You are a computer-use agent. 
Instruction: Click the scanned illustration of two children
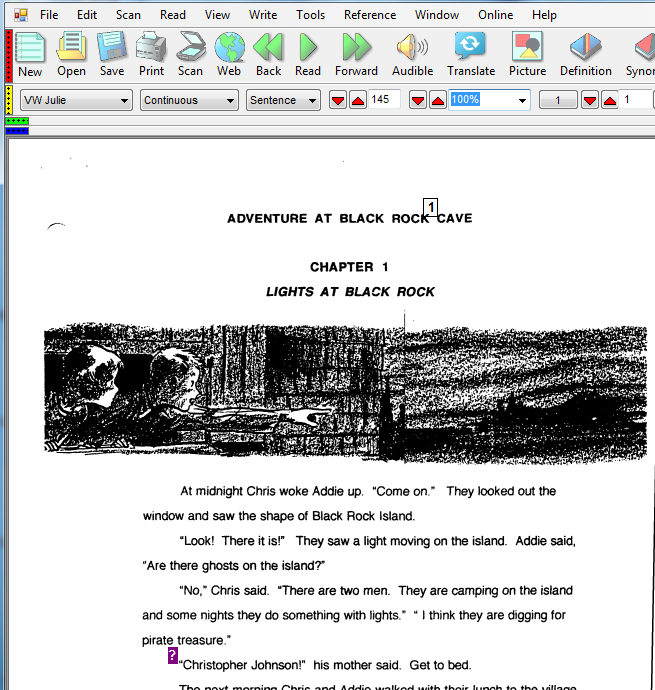pos(346,393)
